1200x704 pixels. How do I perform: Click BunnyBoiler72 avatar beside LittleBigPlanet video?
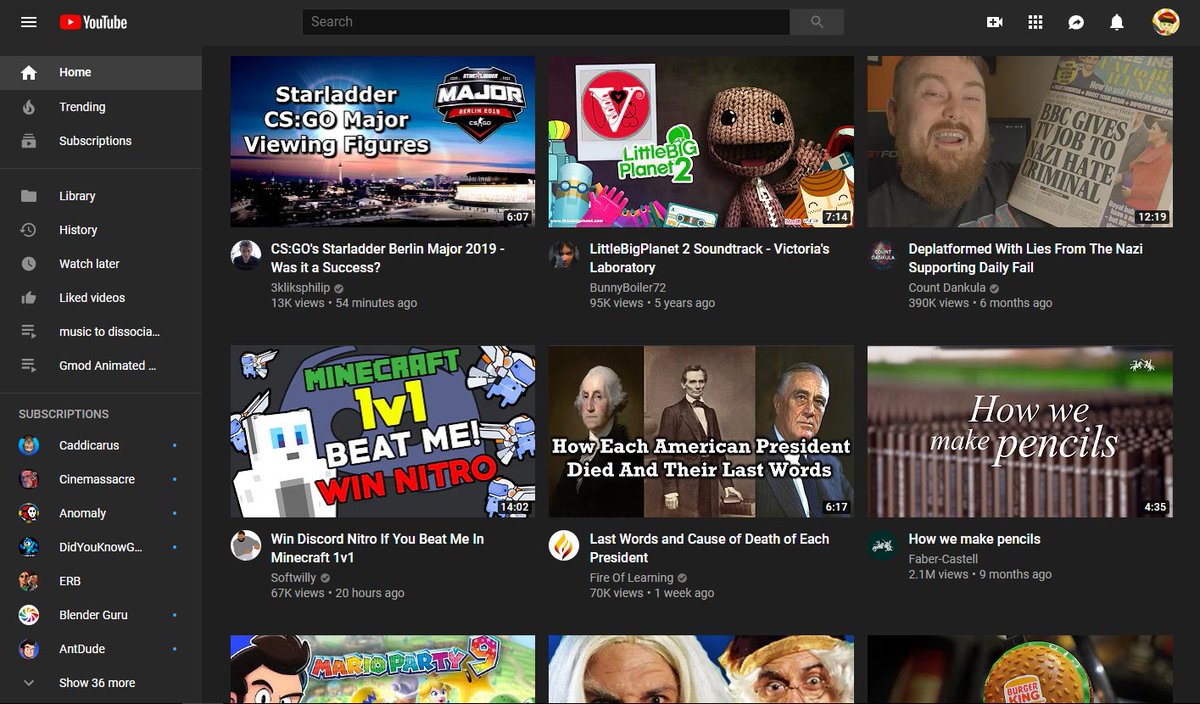(x=564, y=255)
